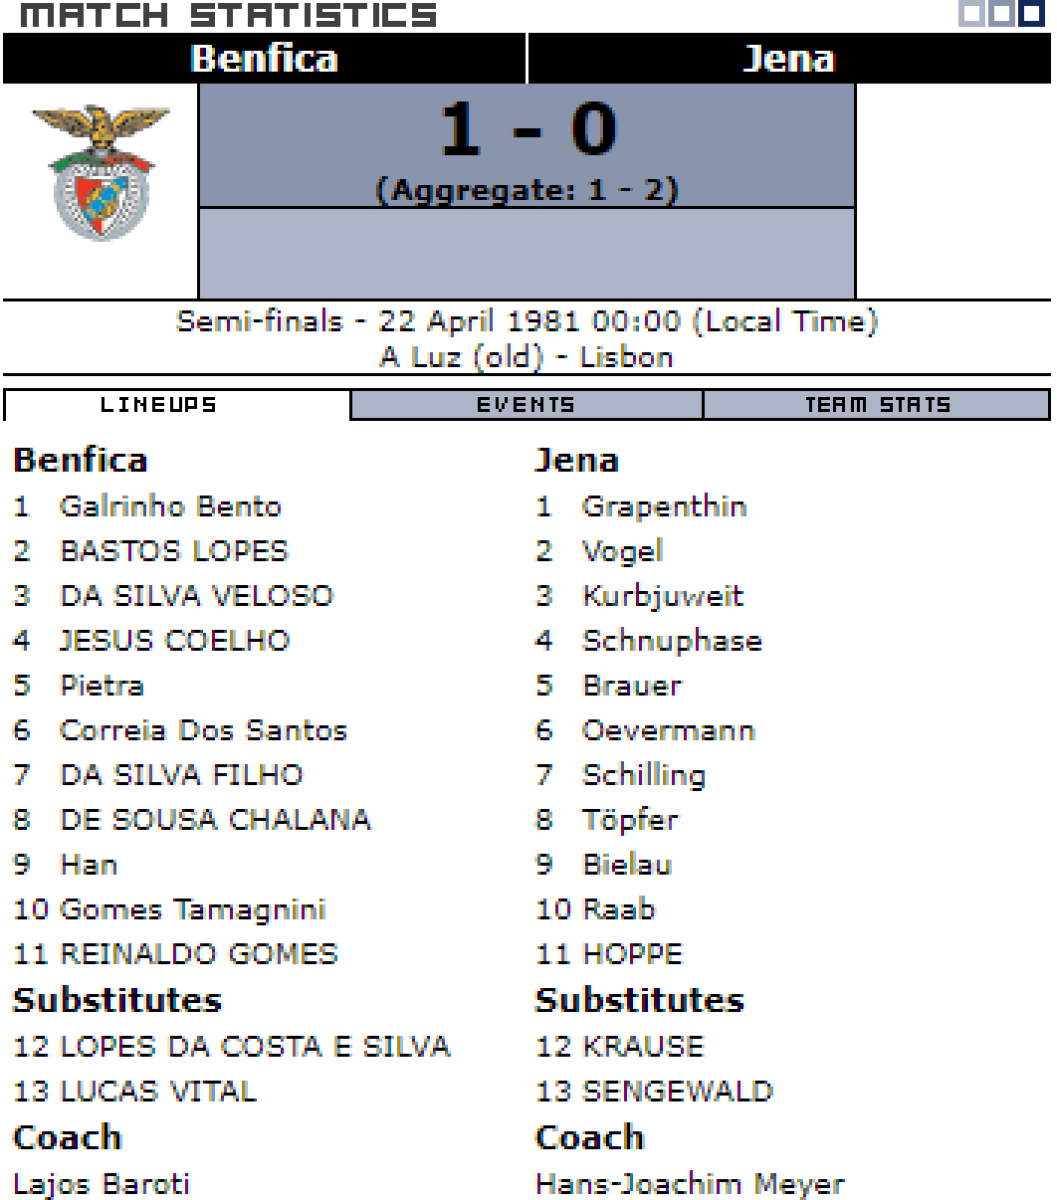Click the Benfica team header
This screenshot has width=1057, height=1200.
tap(264, 58)
